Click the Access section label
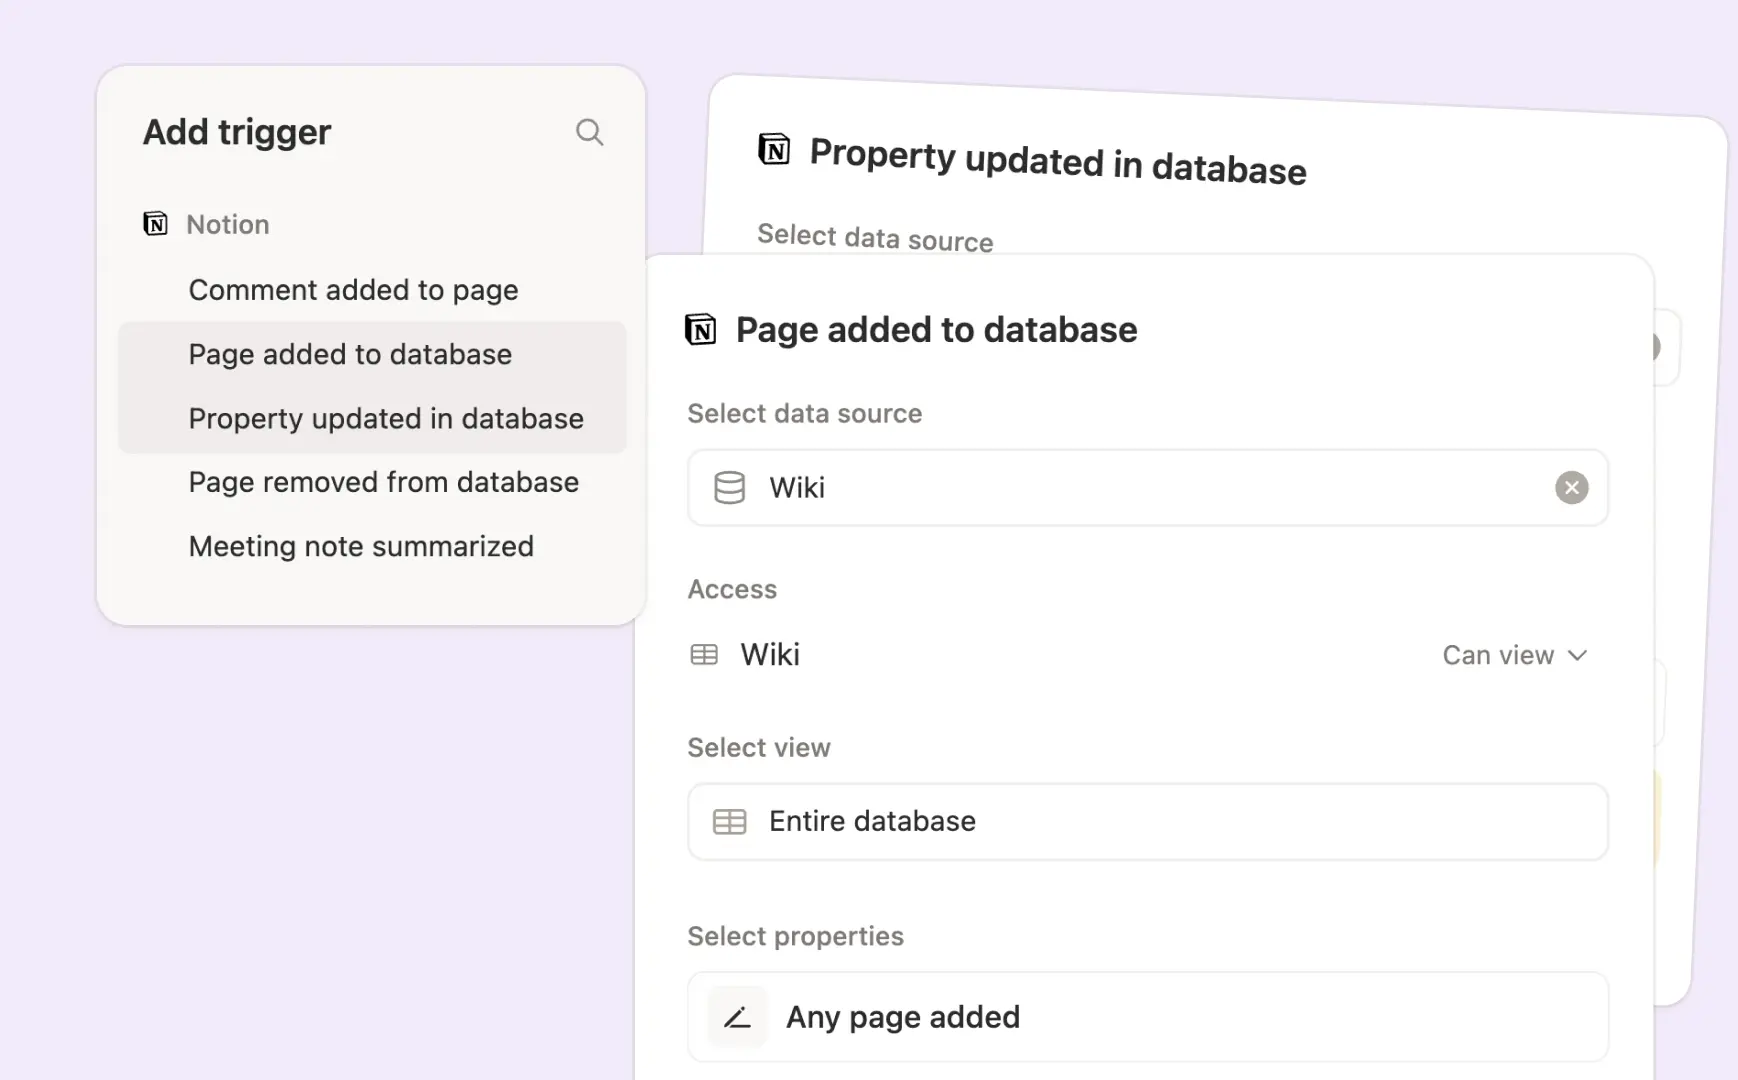 coord(732,589)
